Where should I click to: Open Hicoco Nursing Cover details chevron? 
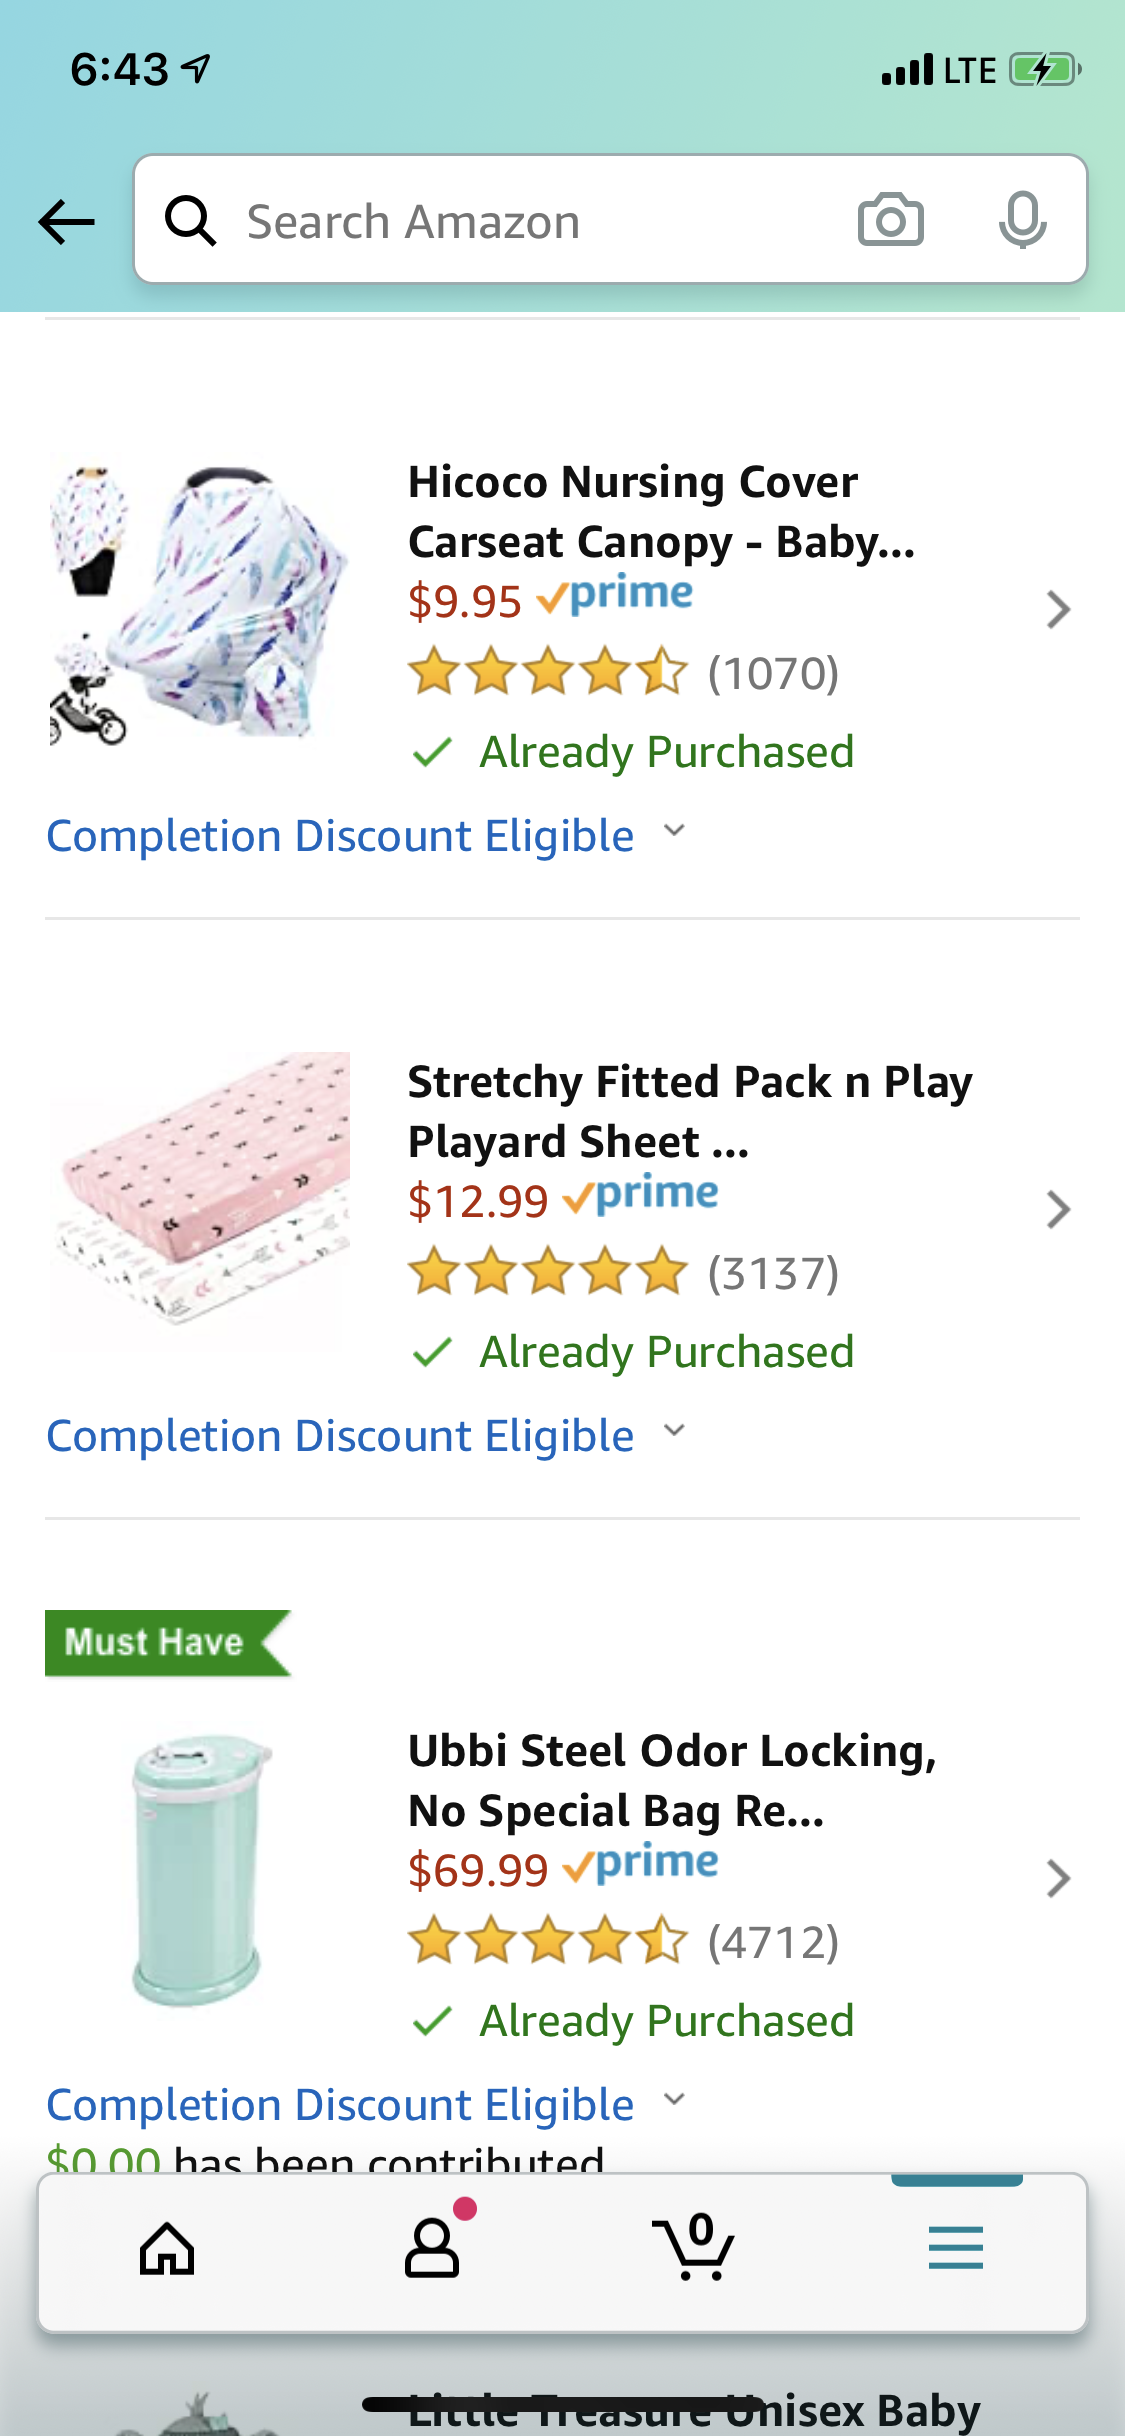click(x=1058, y=610)
